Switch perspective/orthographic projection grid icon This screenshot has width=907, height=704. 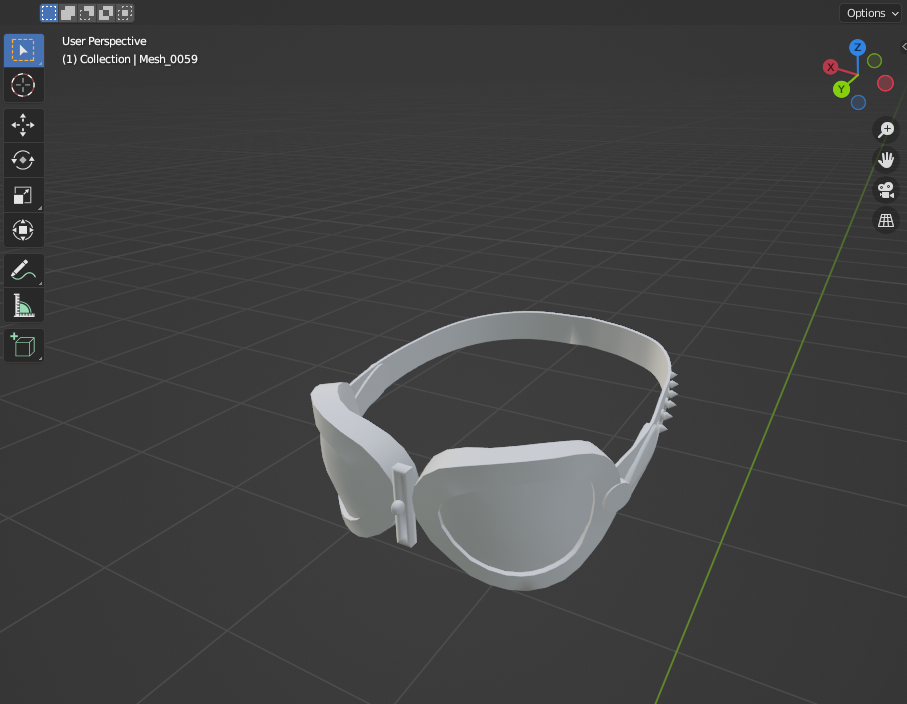point(886,220)
